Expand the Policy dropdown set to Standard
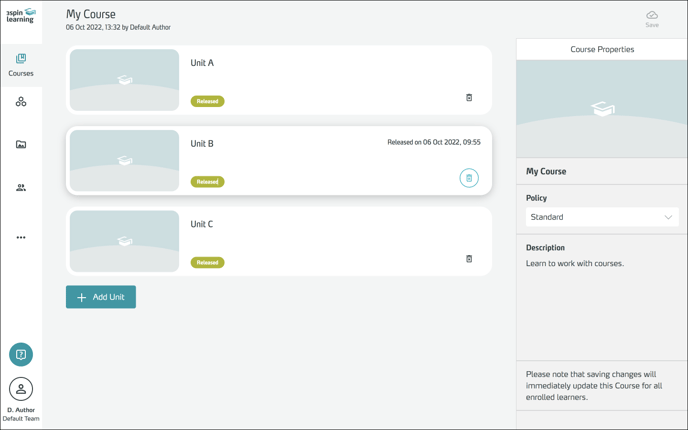 point(602,217)
